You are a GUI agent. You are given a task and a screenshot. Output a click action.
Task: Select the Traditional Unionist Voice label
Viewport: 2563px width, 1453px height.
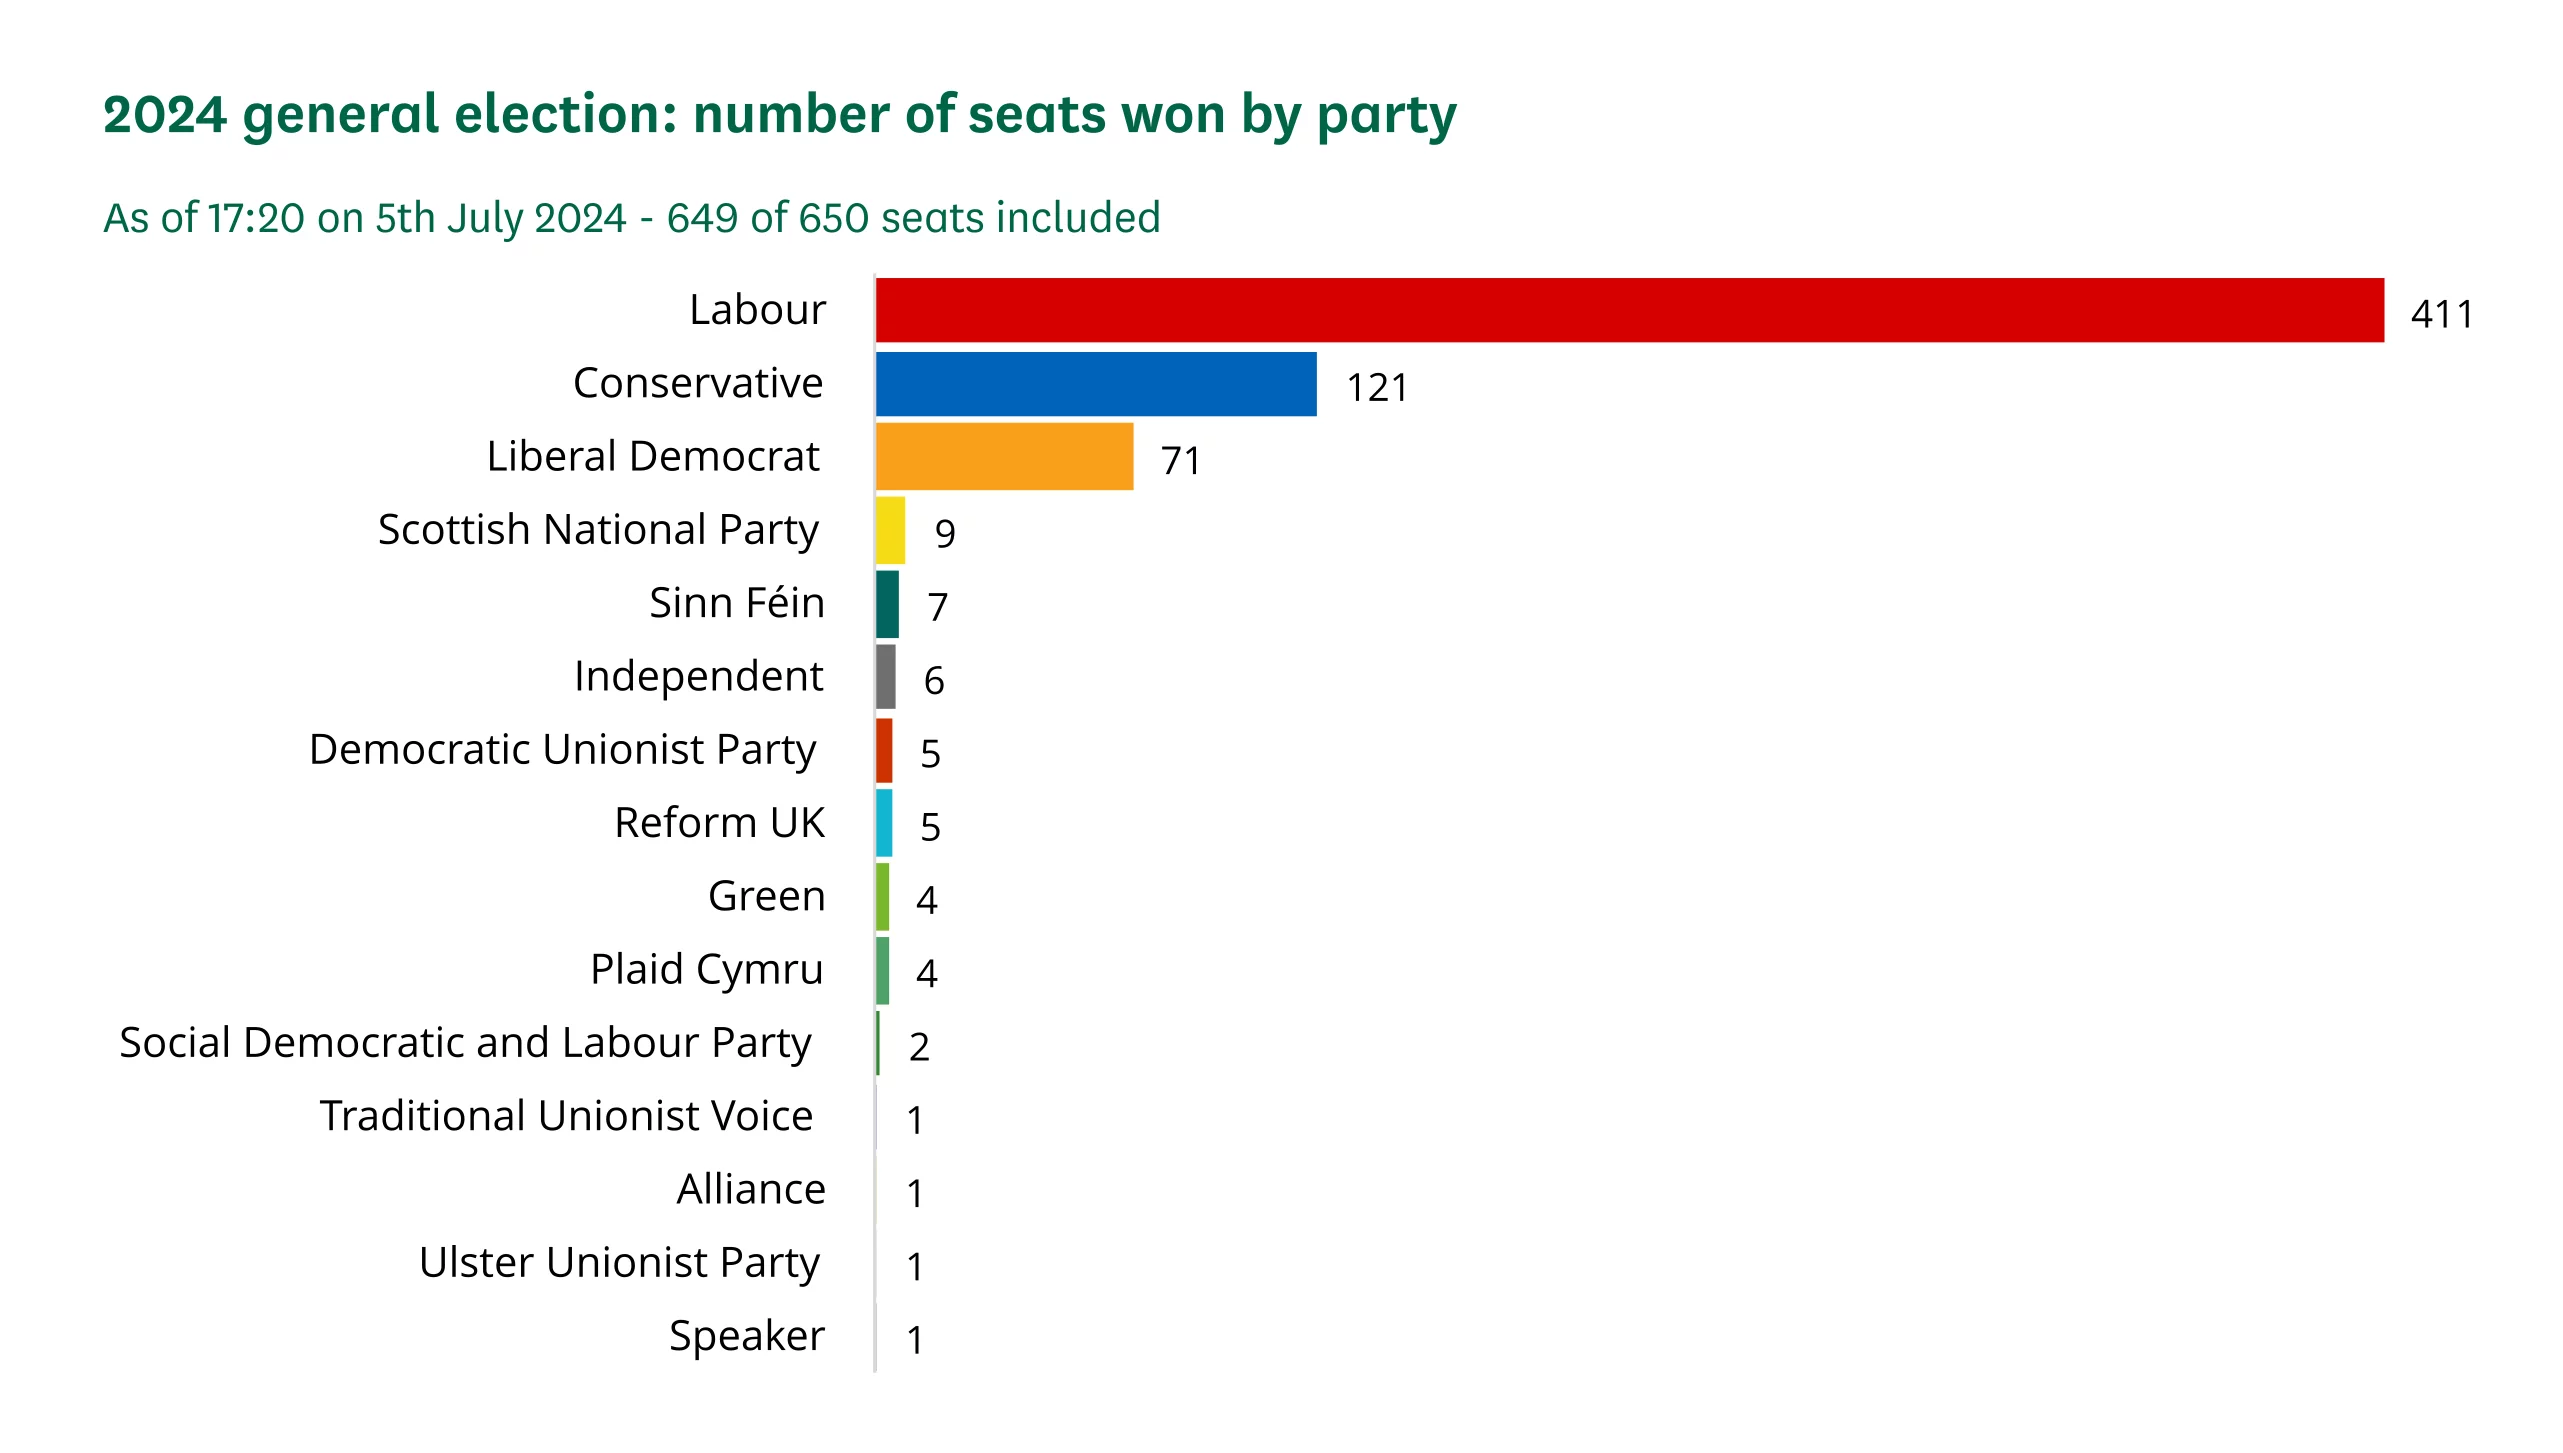click(566, 1116)
